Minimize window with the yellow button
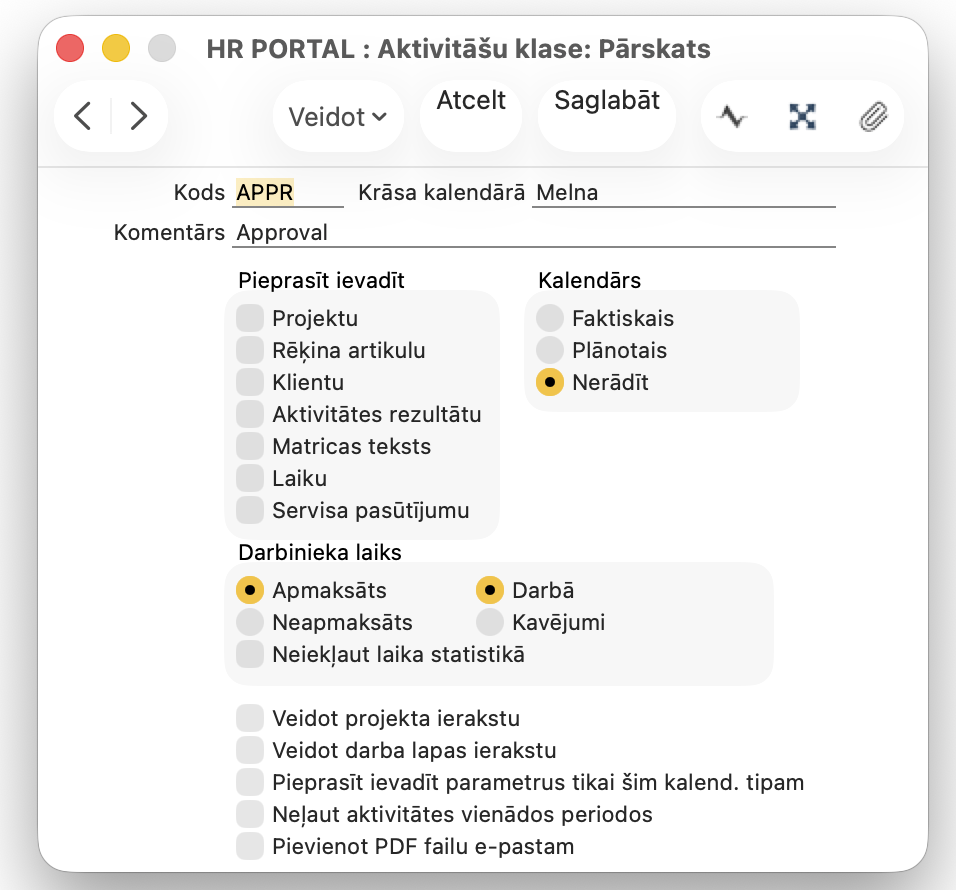This screenshot has width=956, height=890. (116, 48)
